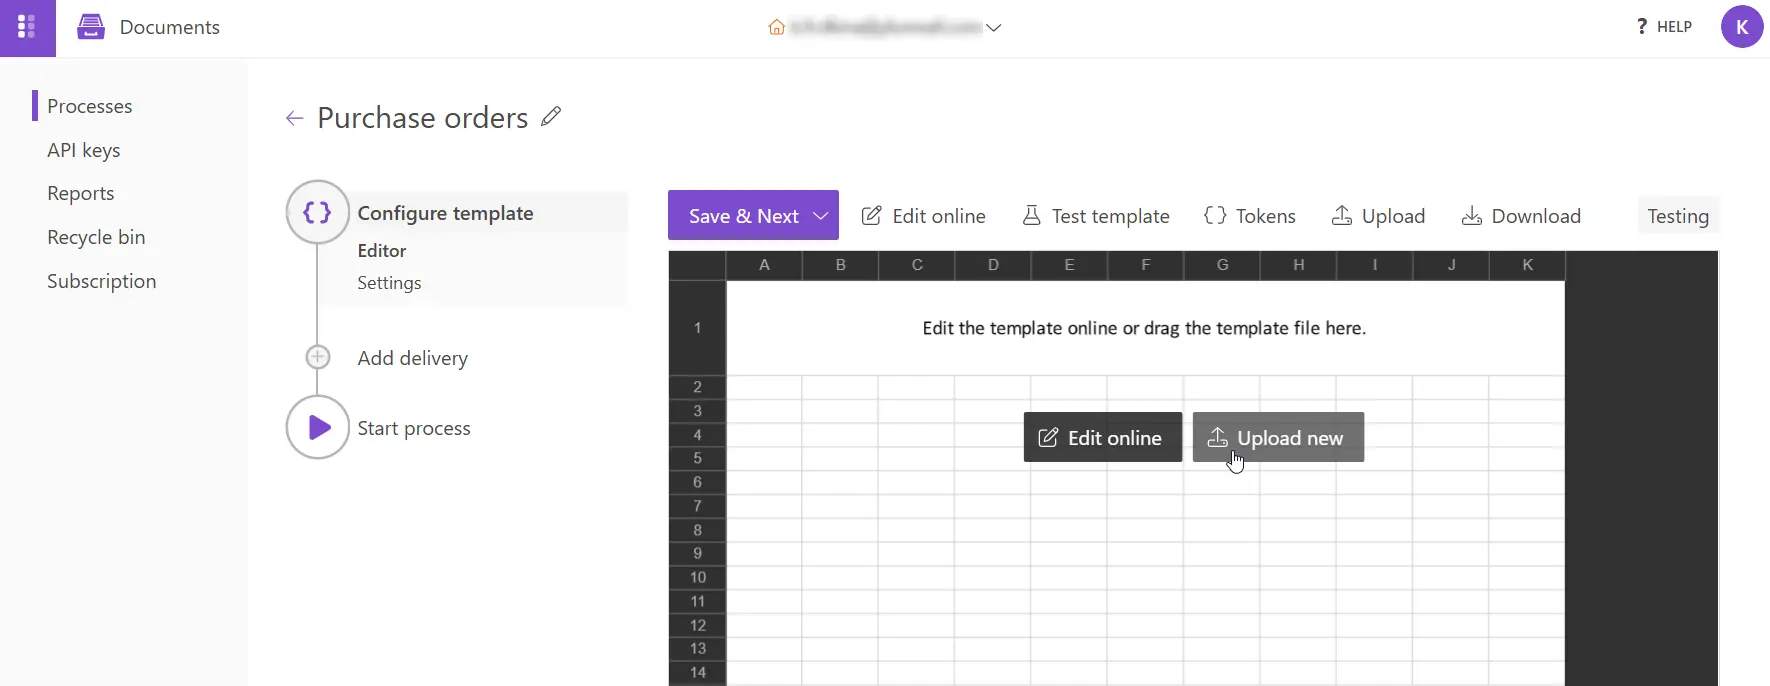Select column F header
Viewport: 1770px width, 686px height.
(1146, 265)
